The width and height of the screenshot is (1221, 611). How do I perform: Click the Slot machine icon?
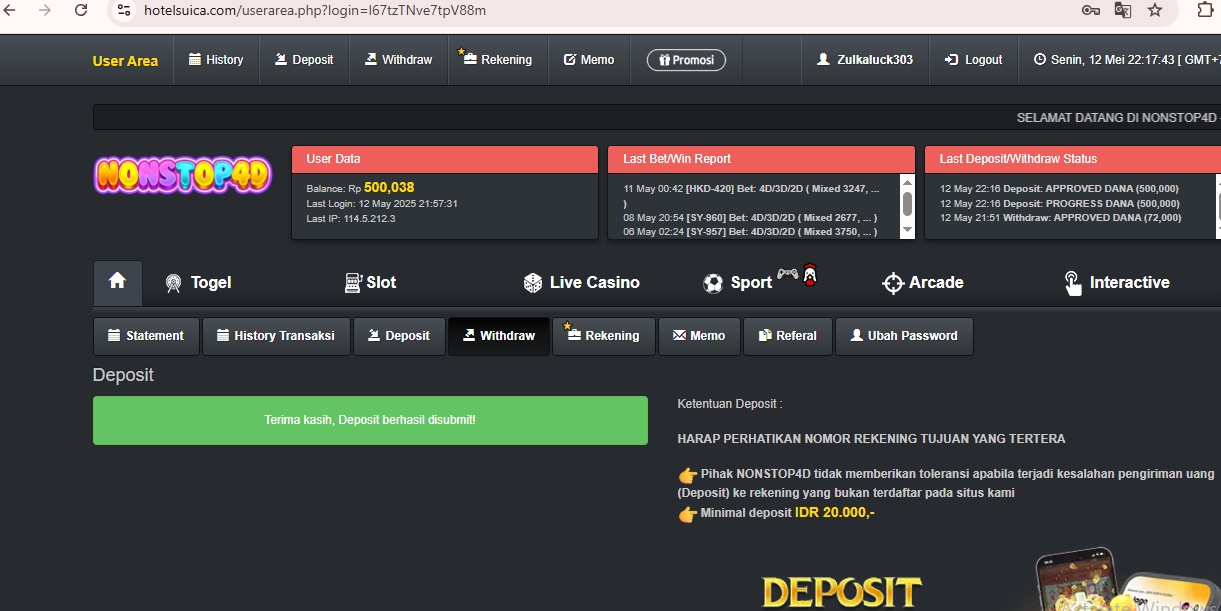[x=352, y=283]
